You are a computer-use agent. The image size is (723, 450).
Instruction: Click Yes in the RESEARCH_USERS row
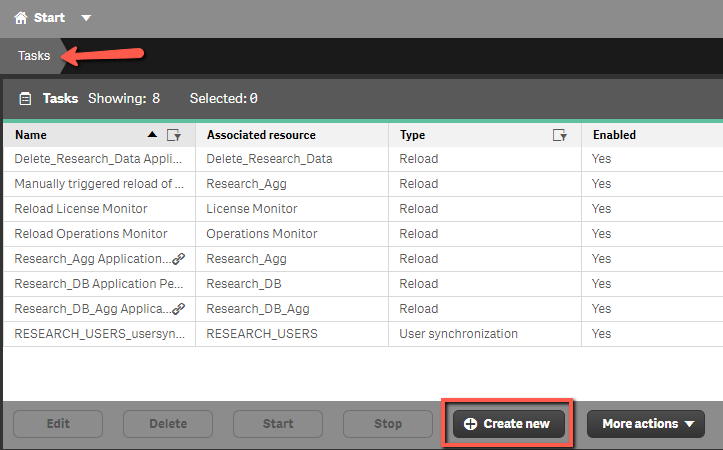coord(601,334)
